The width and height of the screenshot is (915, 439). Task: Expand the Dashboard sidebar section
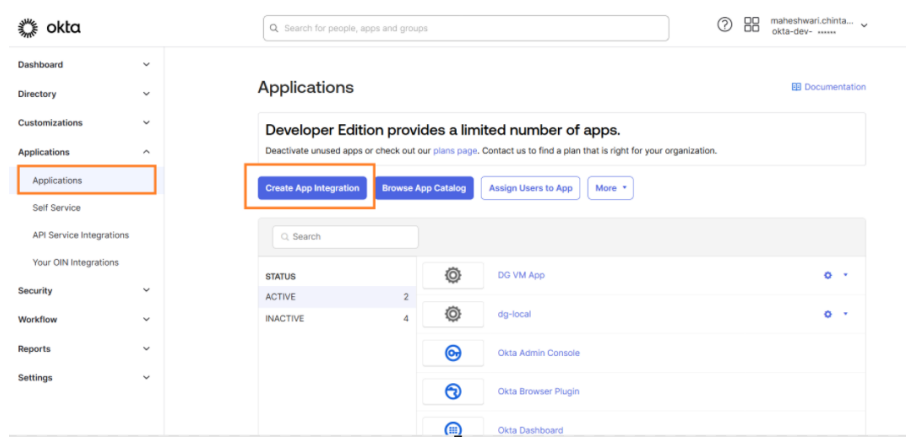pyautogui.click(x=146, y=65)
